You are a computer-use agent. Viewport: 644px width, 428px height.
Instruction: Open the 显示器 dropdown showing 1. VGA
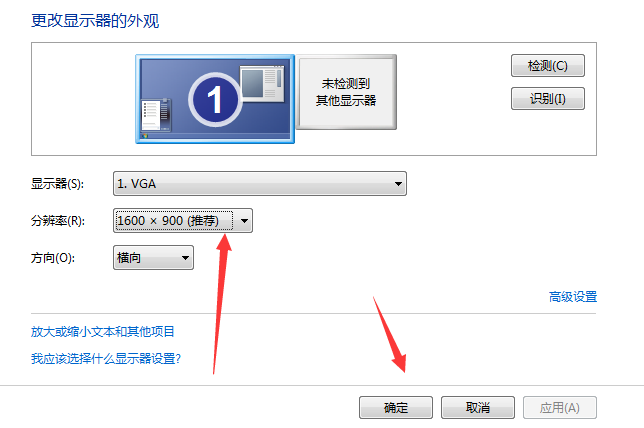(260, 184)
